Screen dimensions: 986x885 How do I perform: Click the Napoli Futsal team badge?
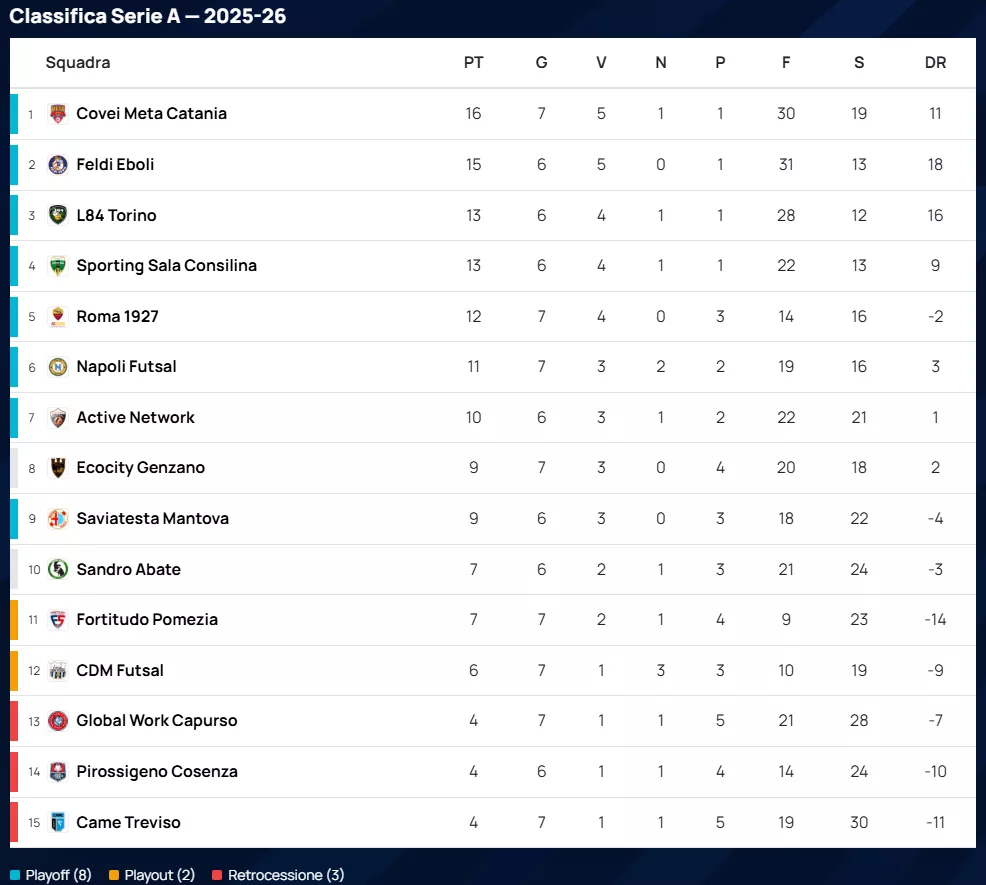point(58,367)
